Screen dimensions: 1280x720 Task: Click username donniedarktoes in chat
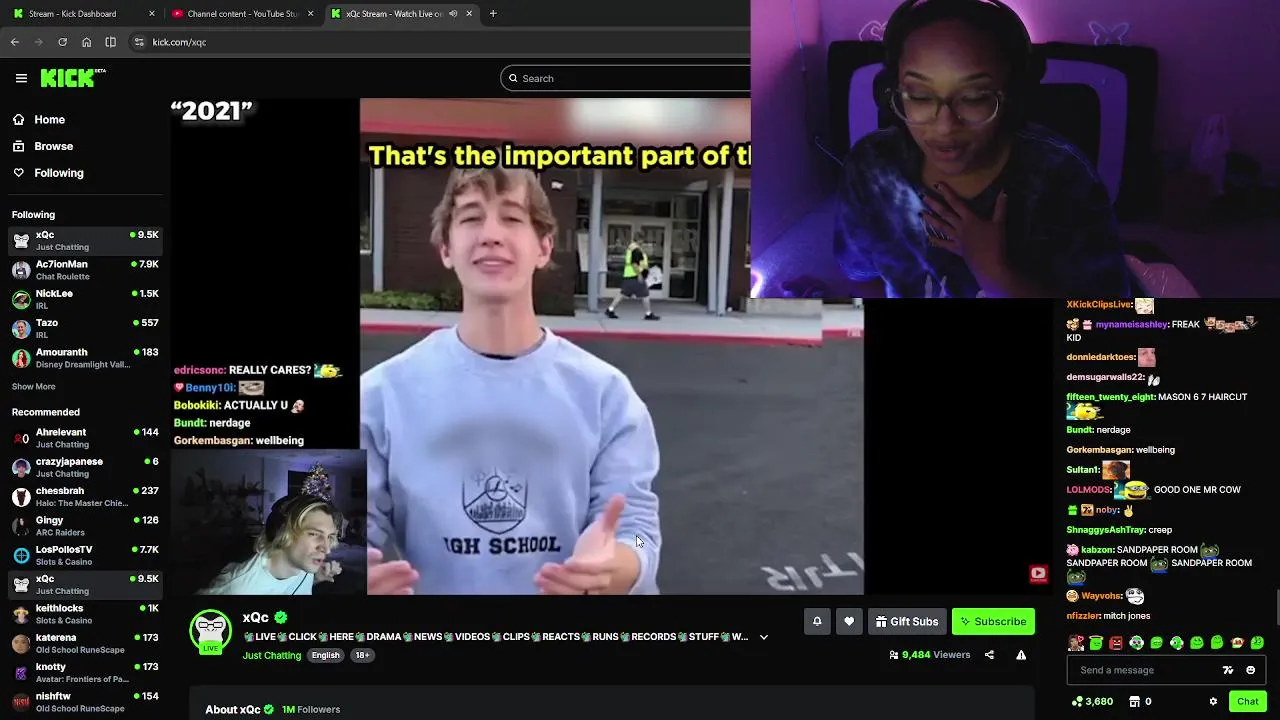tap(1101, 357)
